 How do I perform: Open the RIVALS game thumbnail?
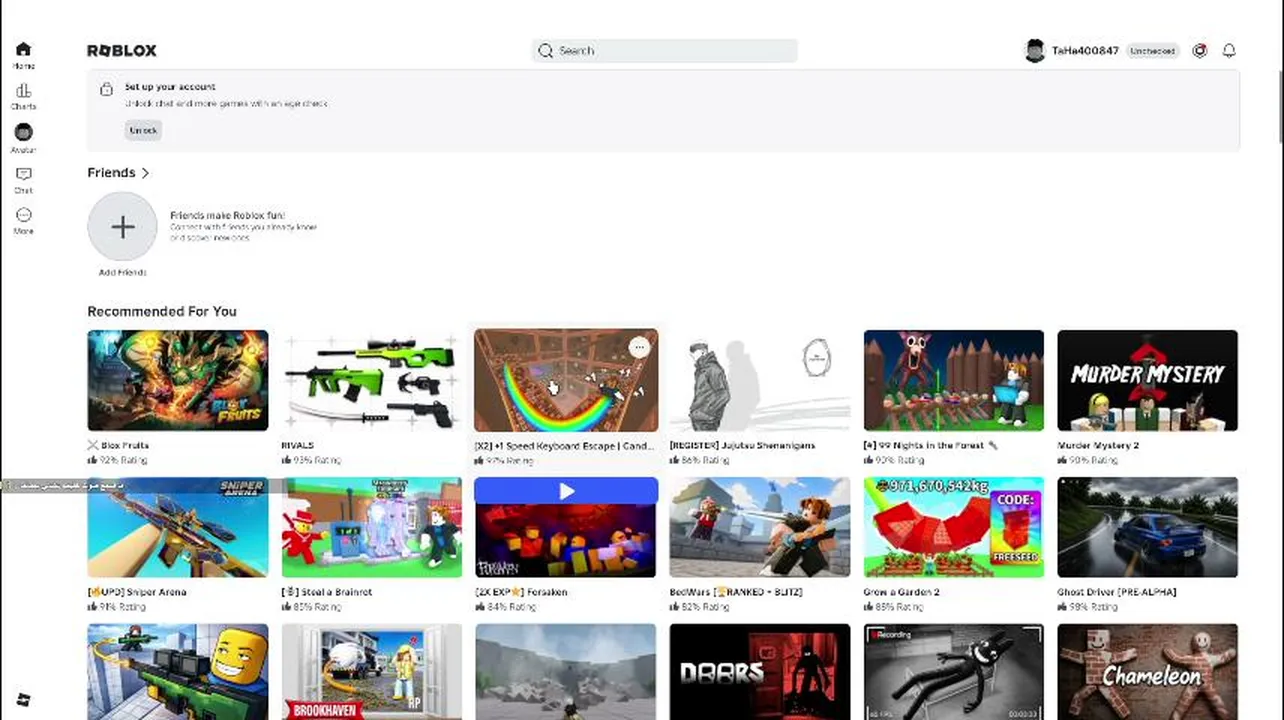tap(372, 380)
